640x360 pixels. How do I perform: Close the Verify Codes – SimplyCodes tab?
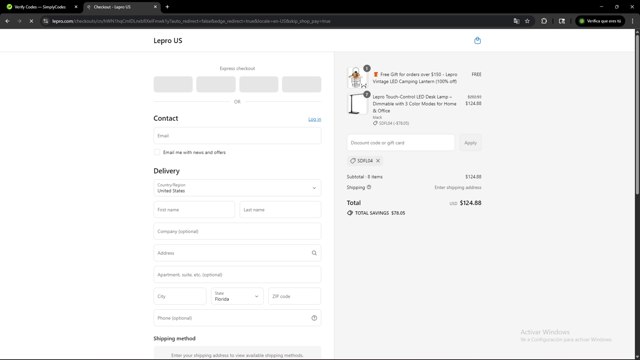76,7
